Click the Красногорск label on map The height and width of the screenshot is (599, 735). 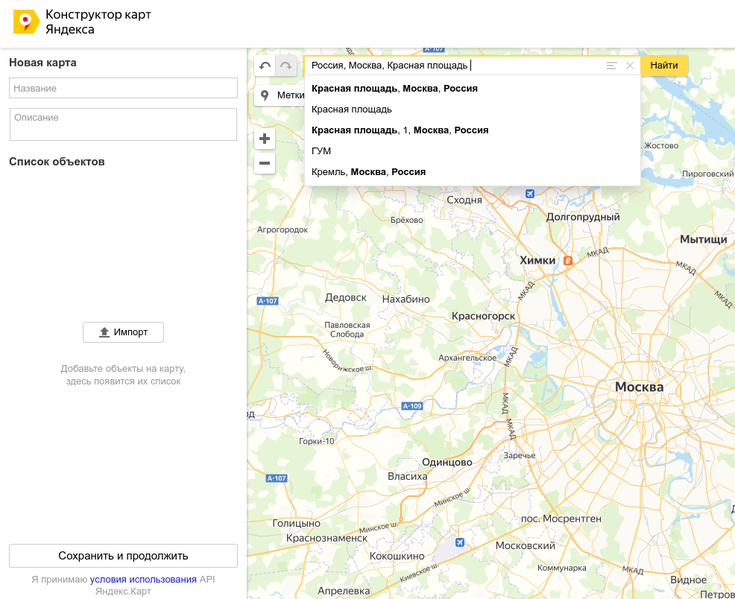pyautogui.click(x=483, y=316)
